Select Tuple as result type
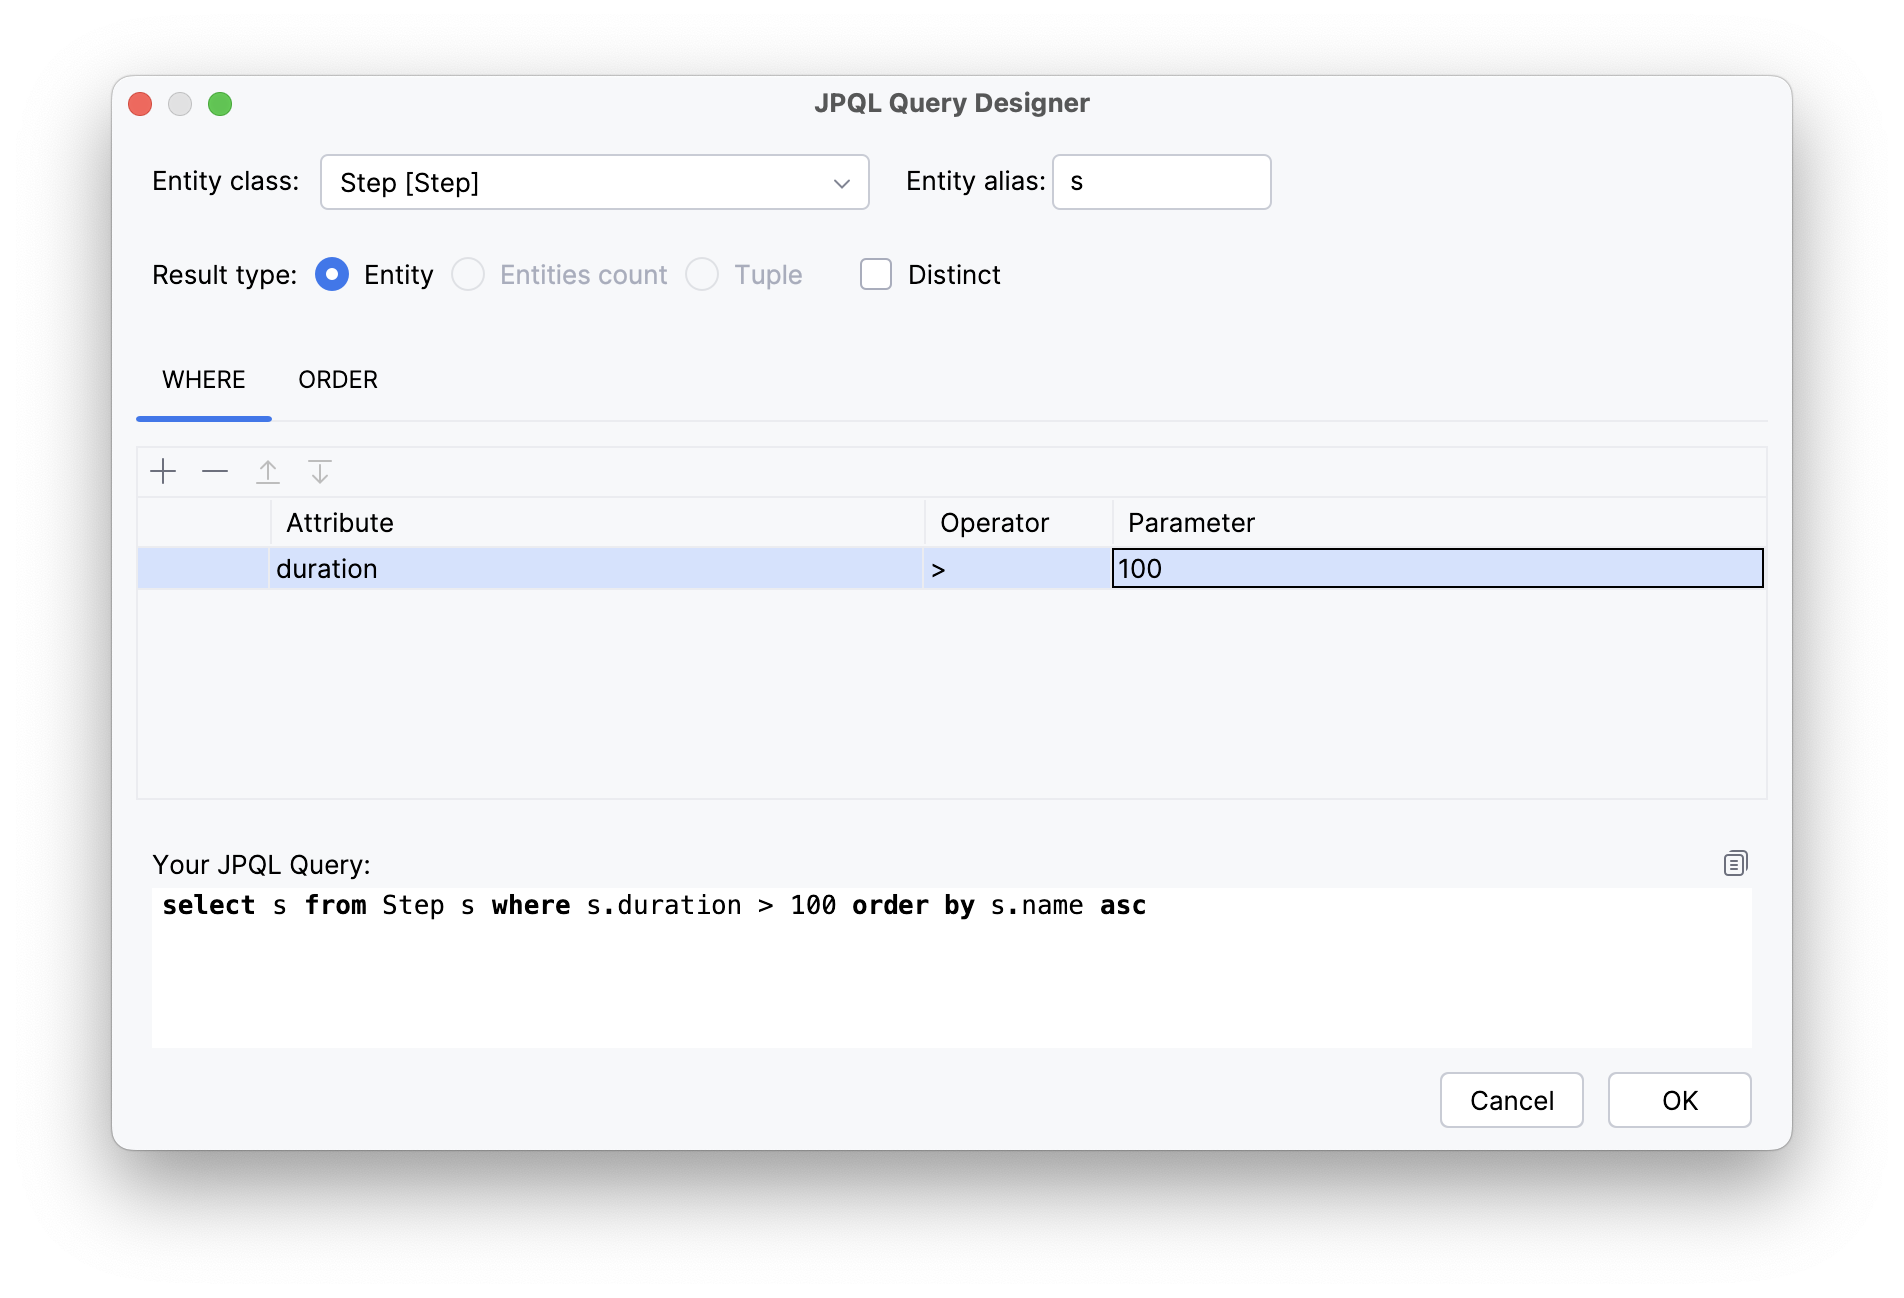The image size is (1904, 1298). pyautogui.click(x=702, y=274)
